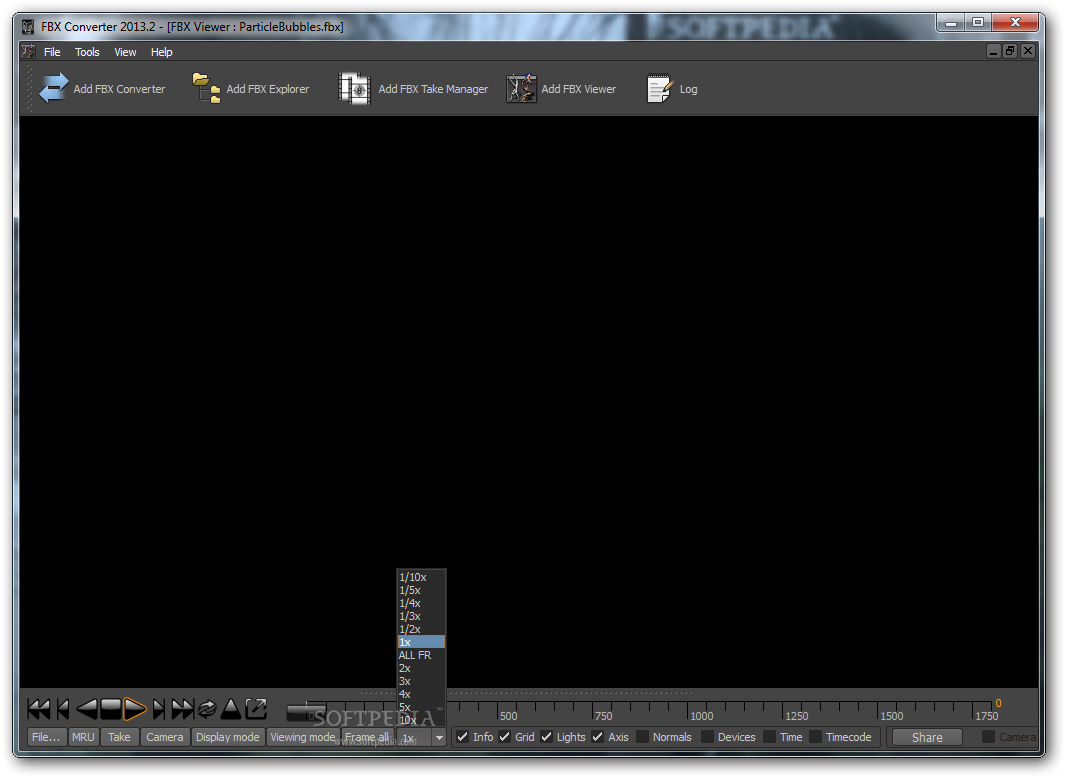Click the Add FBX Converter toolbar icon
This screenshot has width=1066, height=778.
tap(54, 88)
